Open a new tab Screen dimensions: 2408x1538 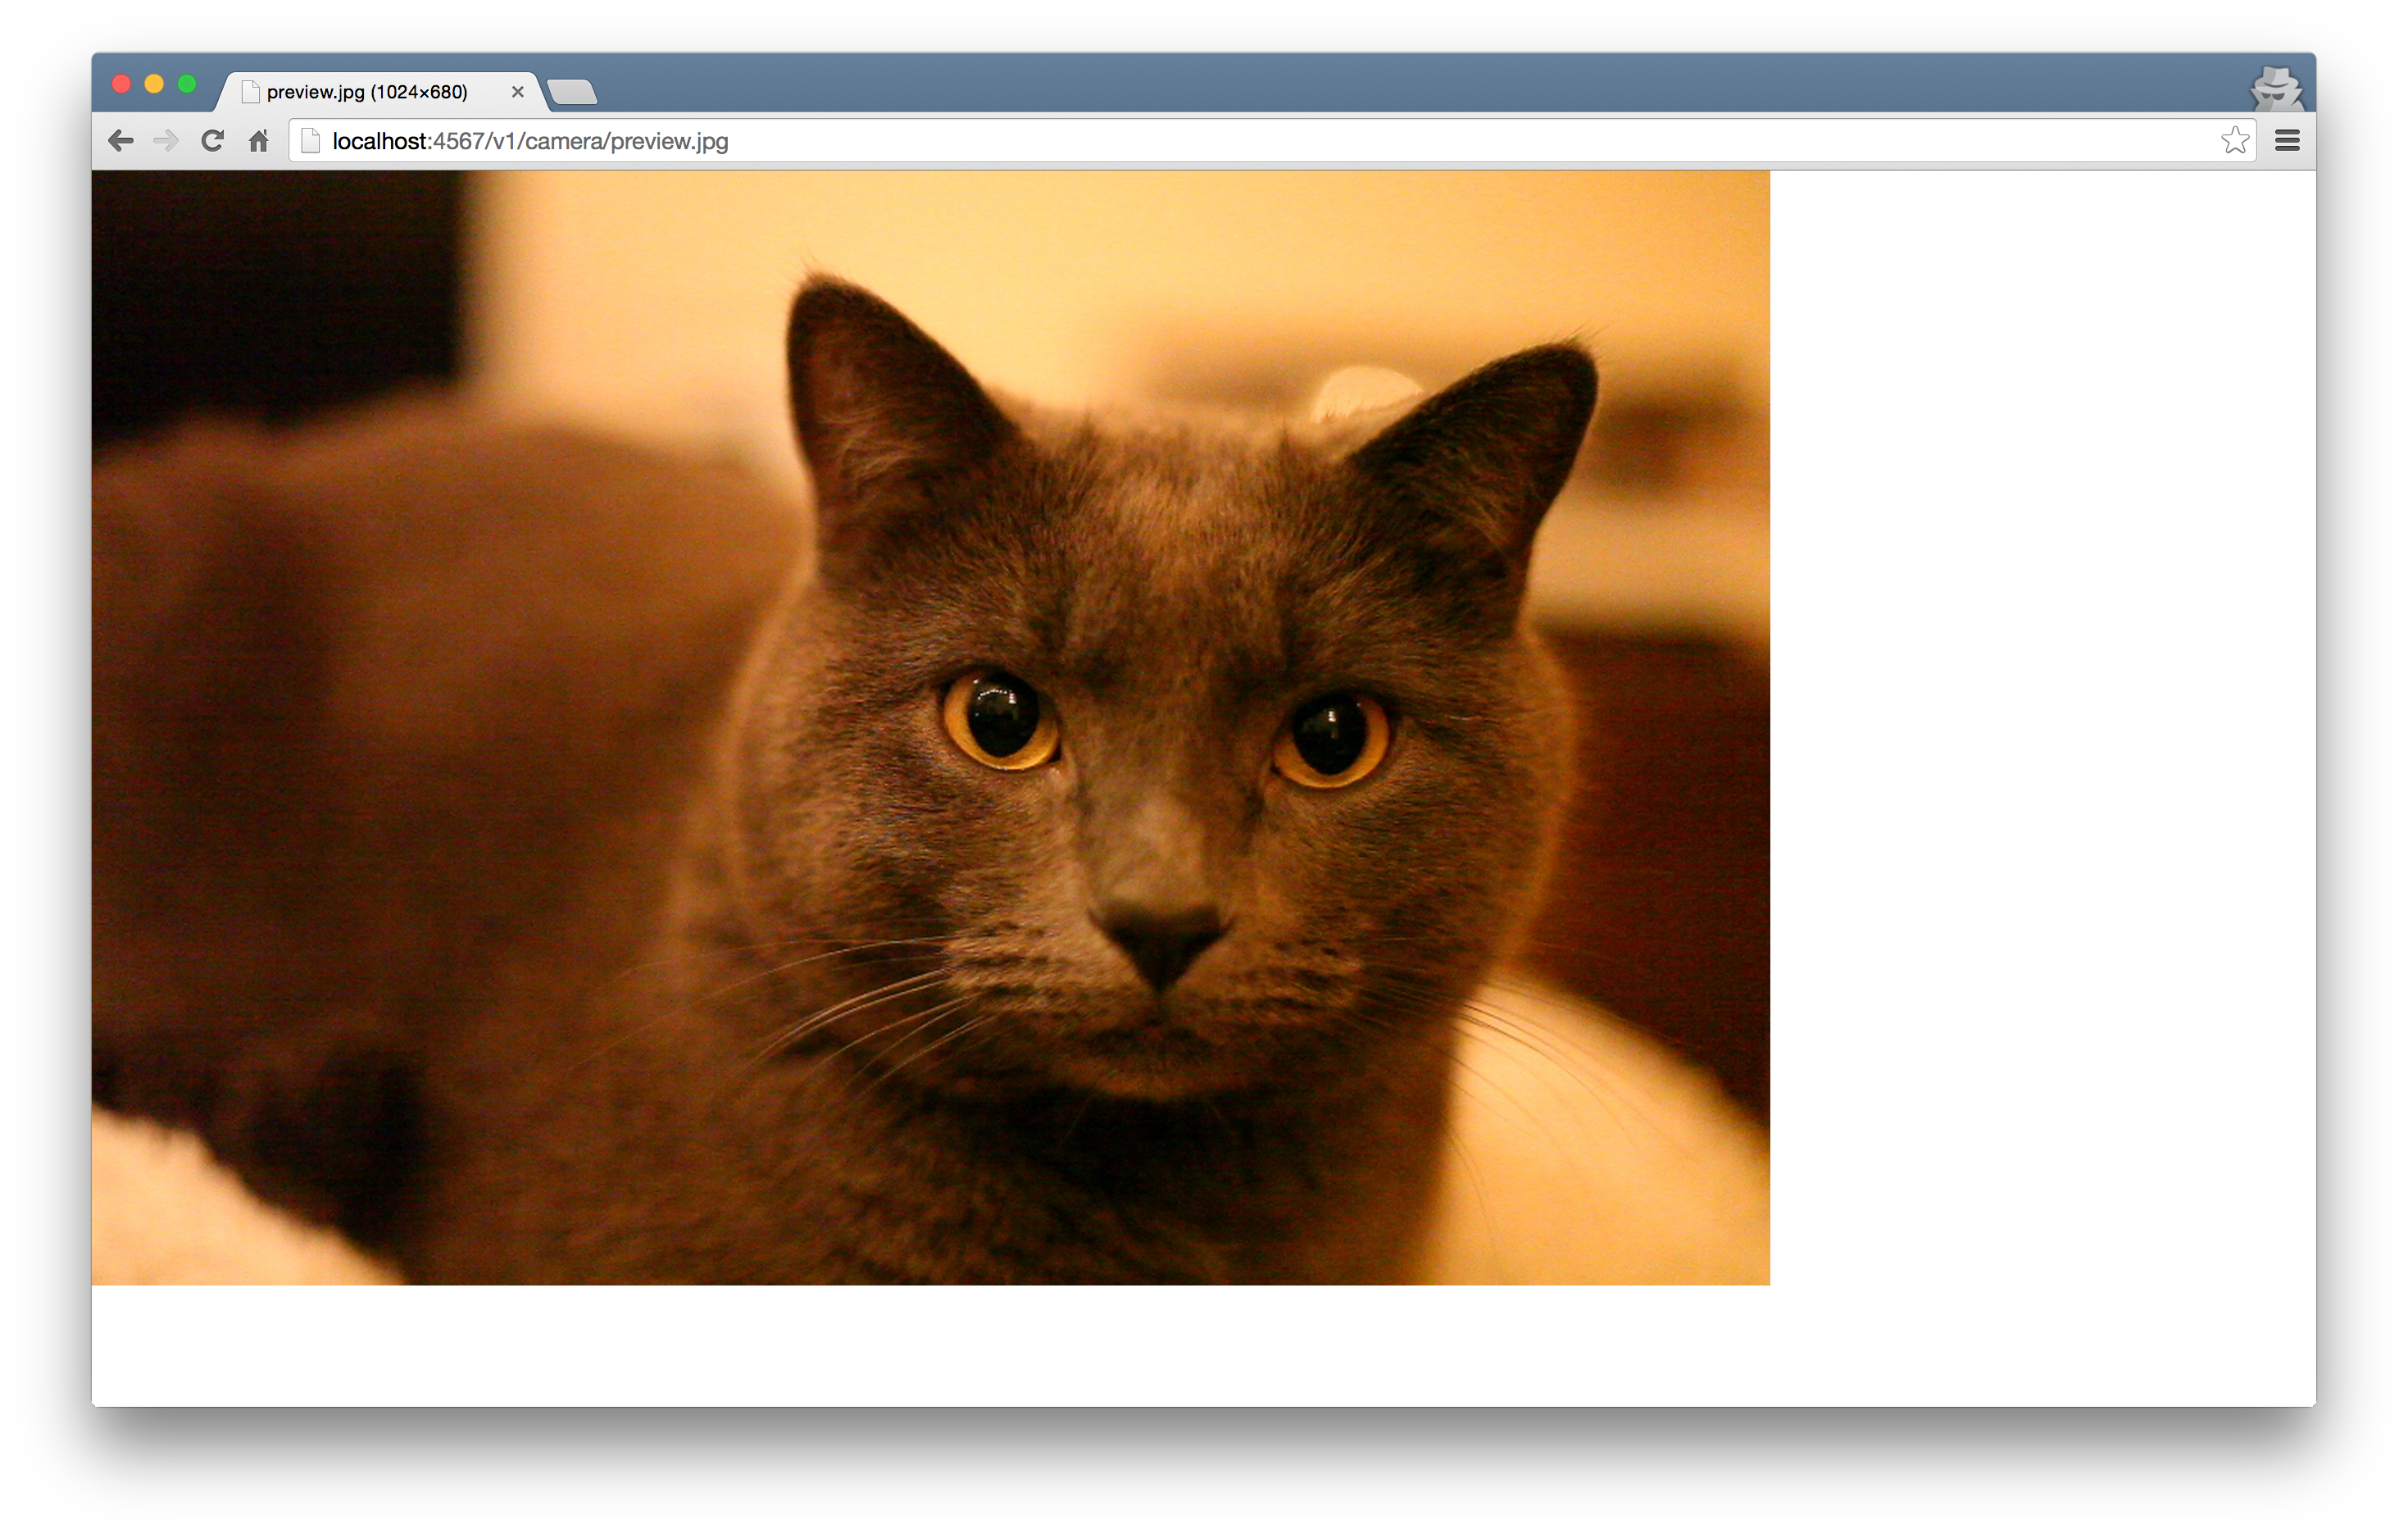click(573, 92)
